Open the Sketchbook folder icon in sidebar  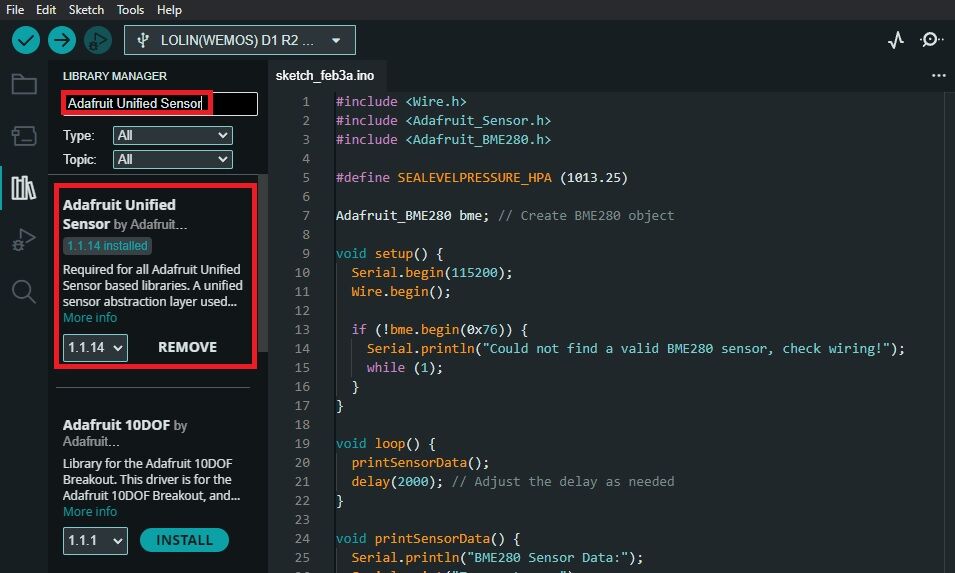[x=23, y=84]
